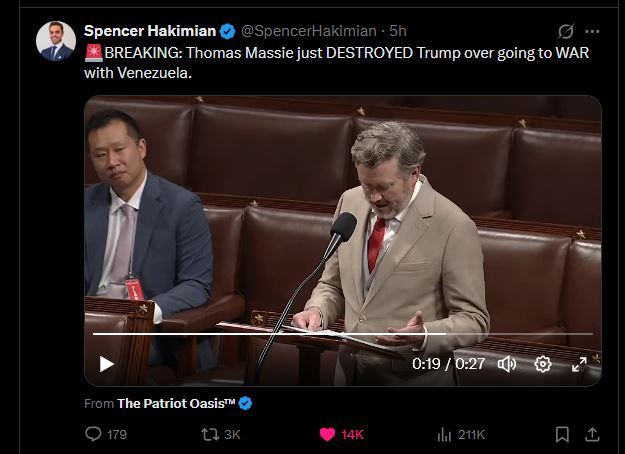Bookmark this post

pyautogui.click(x=562, y=434)
